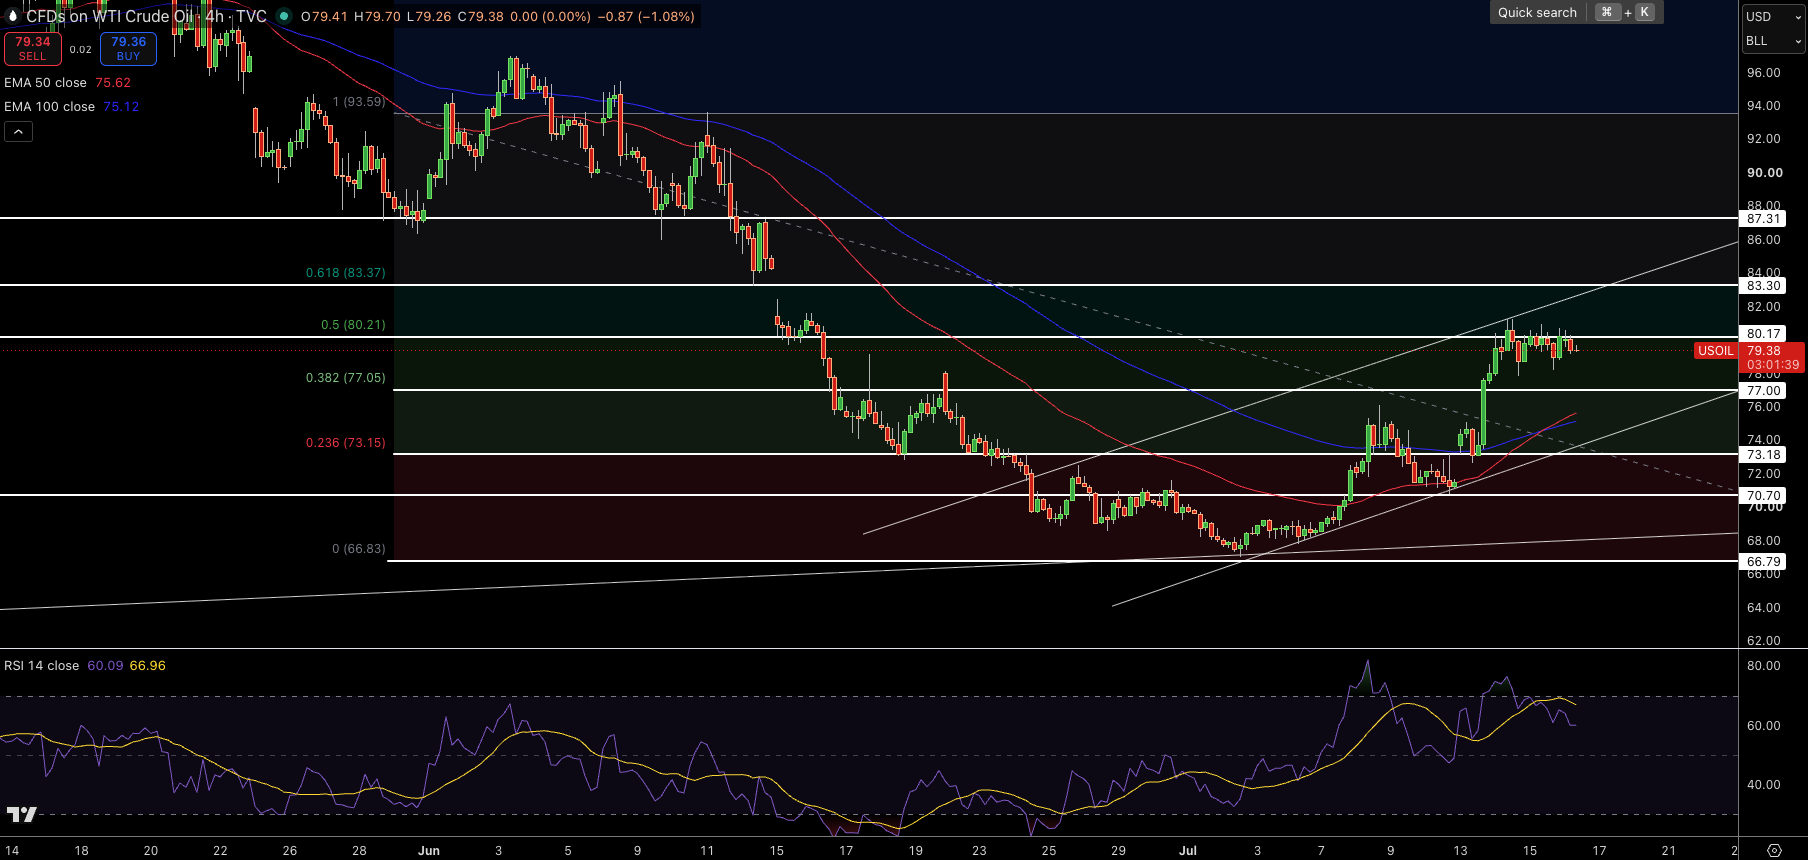Screen dimensions: 1808x860
Task: Click the green market status dot
Action: tap(284, 16)
